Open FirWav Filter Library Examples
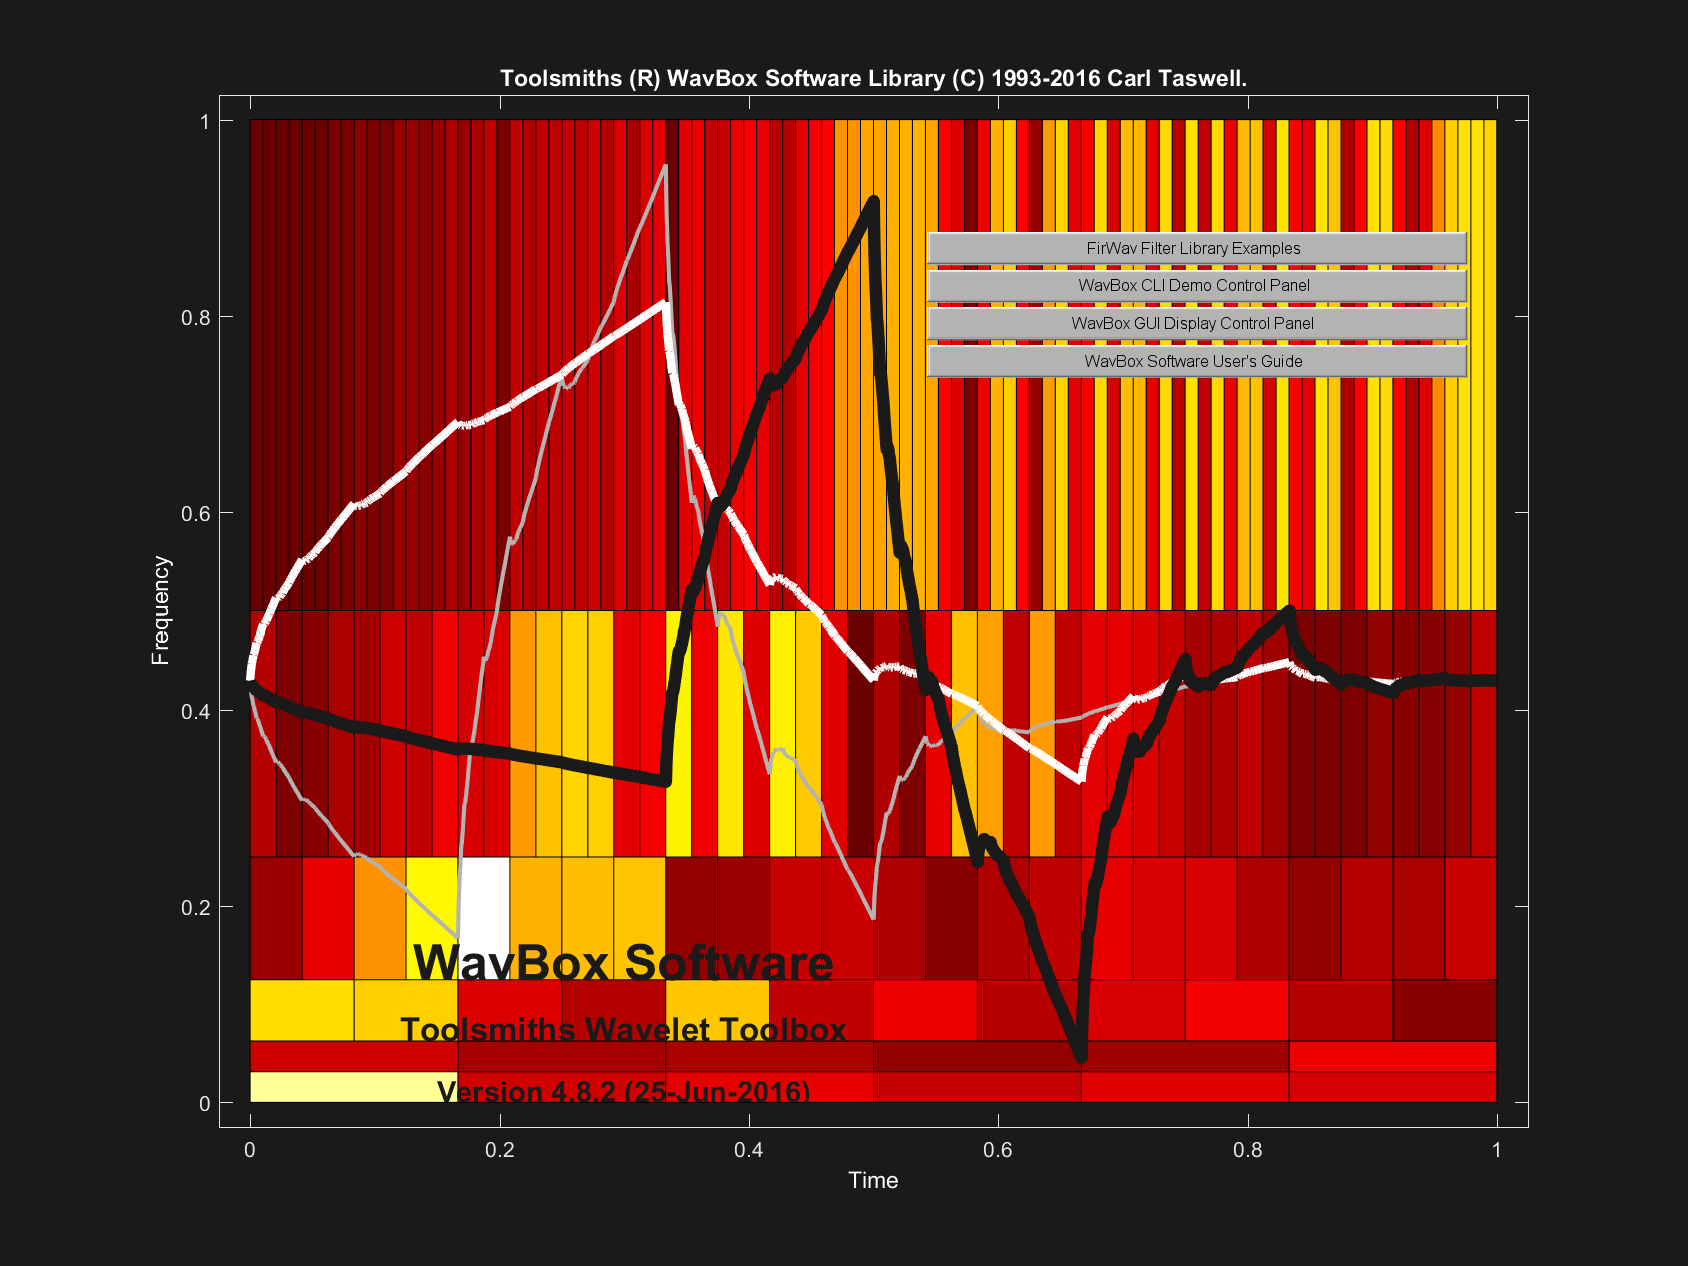Viewport: 1688px width, 1266px height. coord(1197,248)
